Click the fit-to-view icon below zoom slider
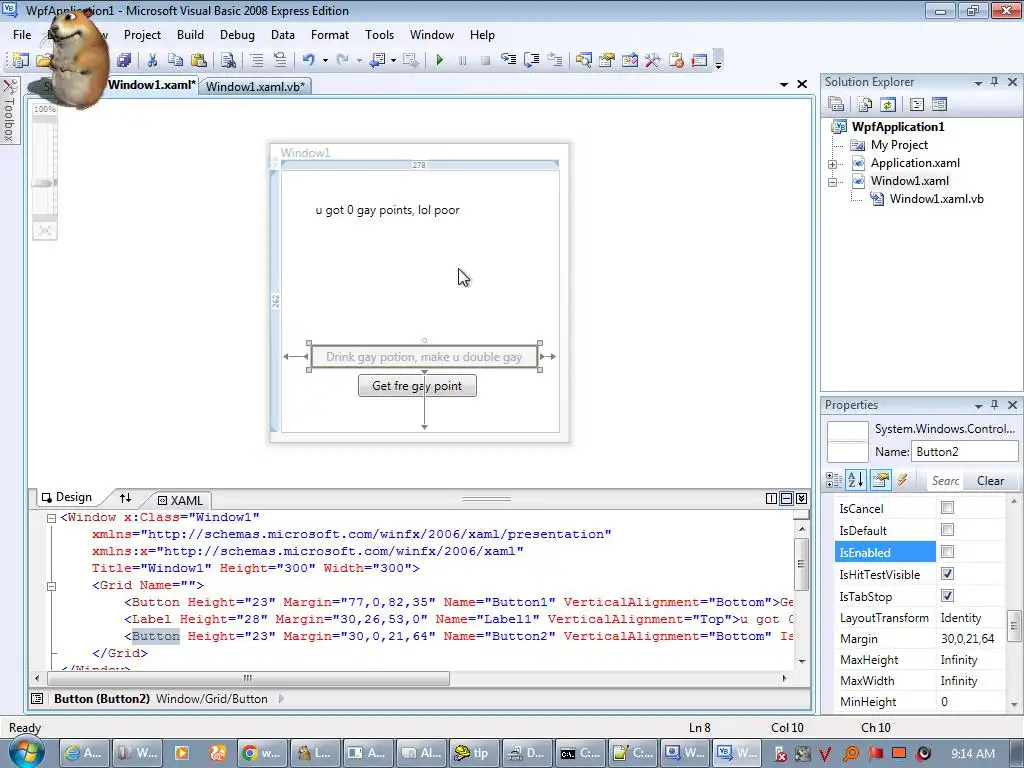Screen dimensions: 1024x768 pos(44,231)
